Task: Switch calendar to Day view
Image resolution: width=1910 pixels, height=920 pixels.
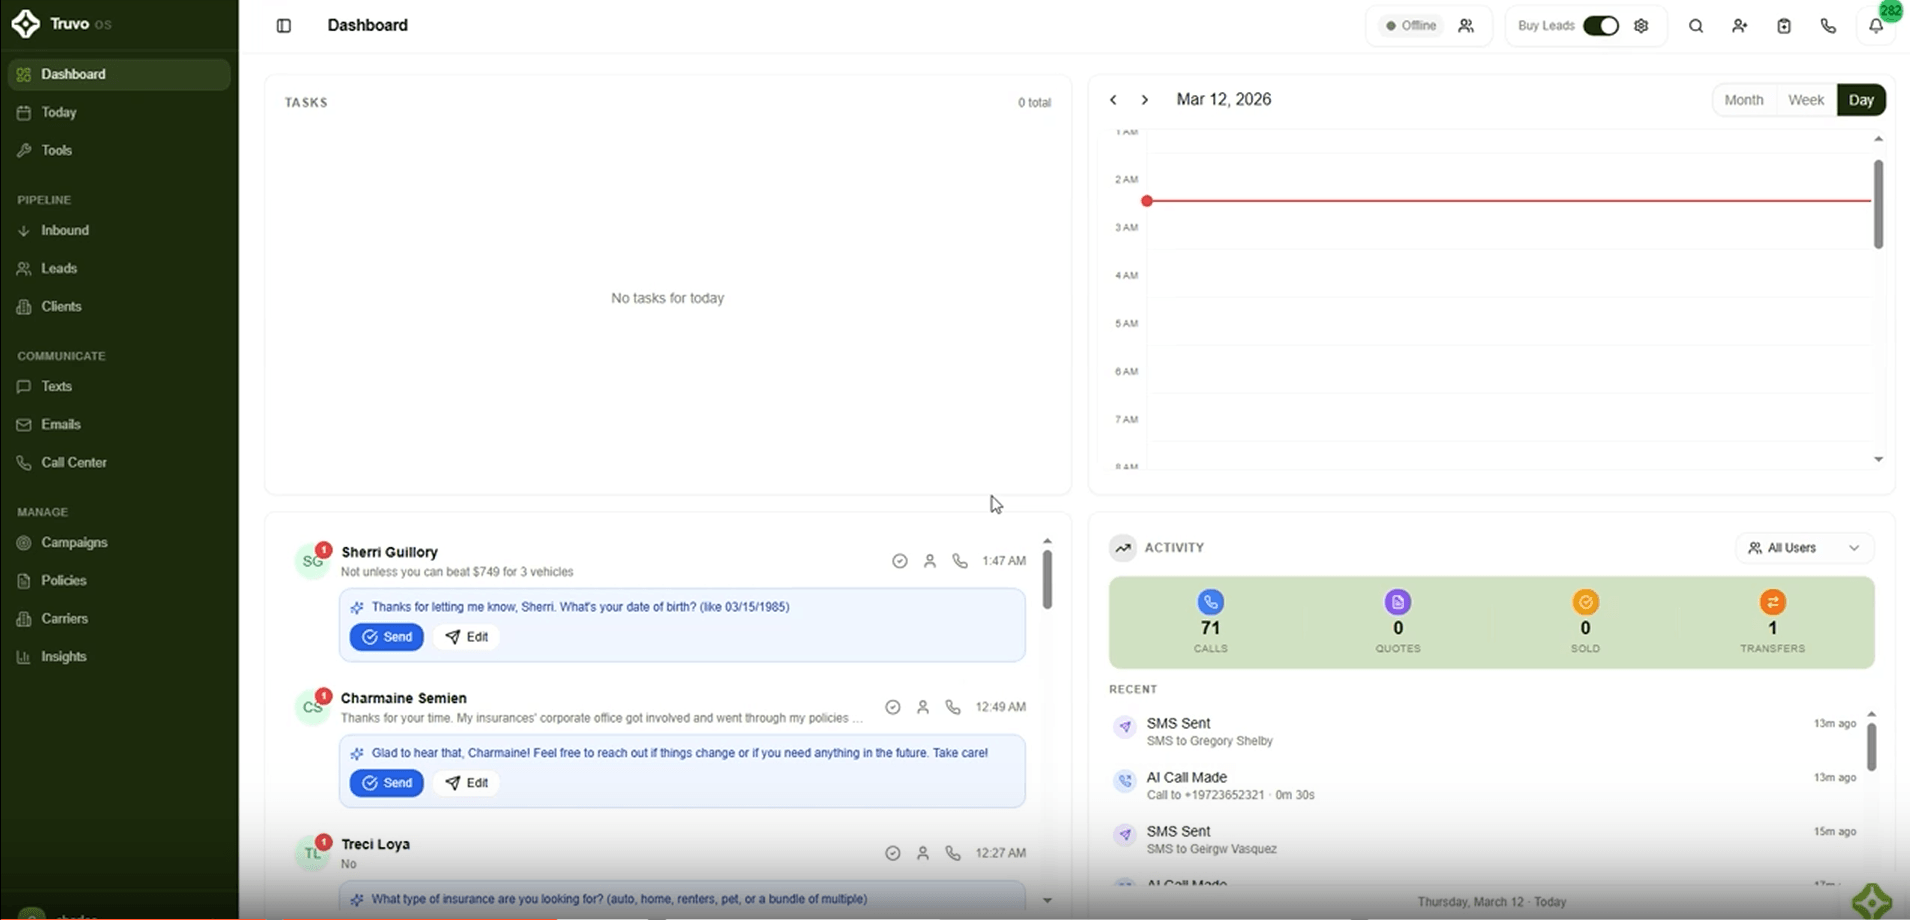Action: (1861, 100)
